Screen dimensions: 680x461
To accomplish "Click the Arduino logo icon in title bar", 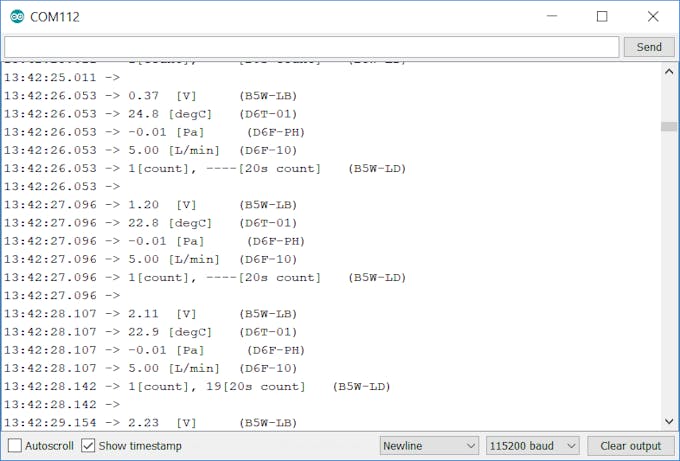I will pyautogui.click(x=17, y=16).
